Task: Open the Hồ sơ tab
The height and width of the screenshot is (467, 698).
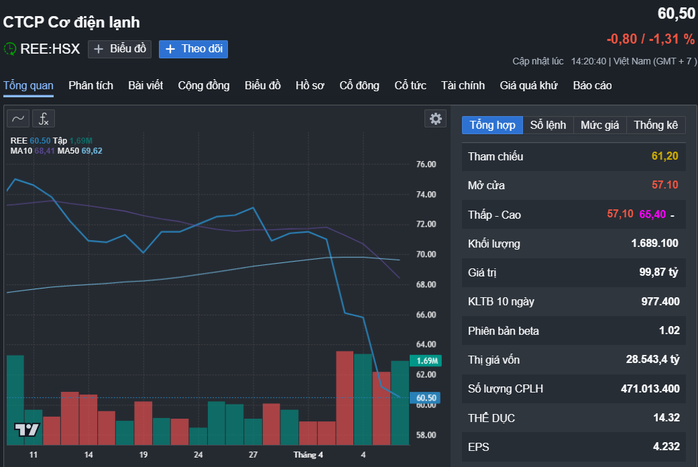Action: 310,85
